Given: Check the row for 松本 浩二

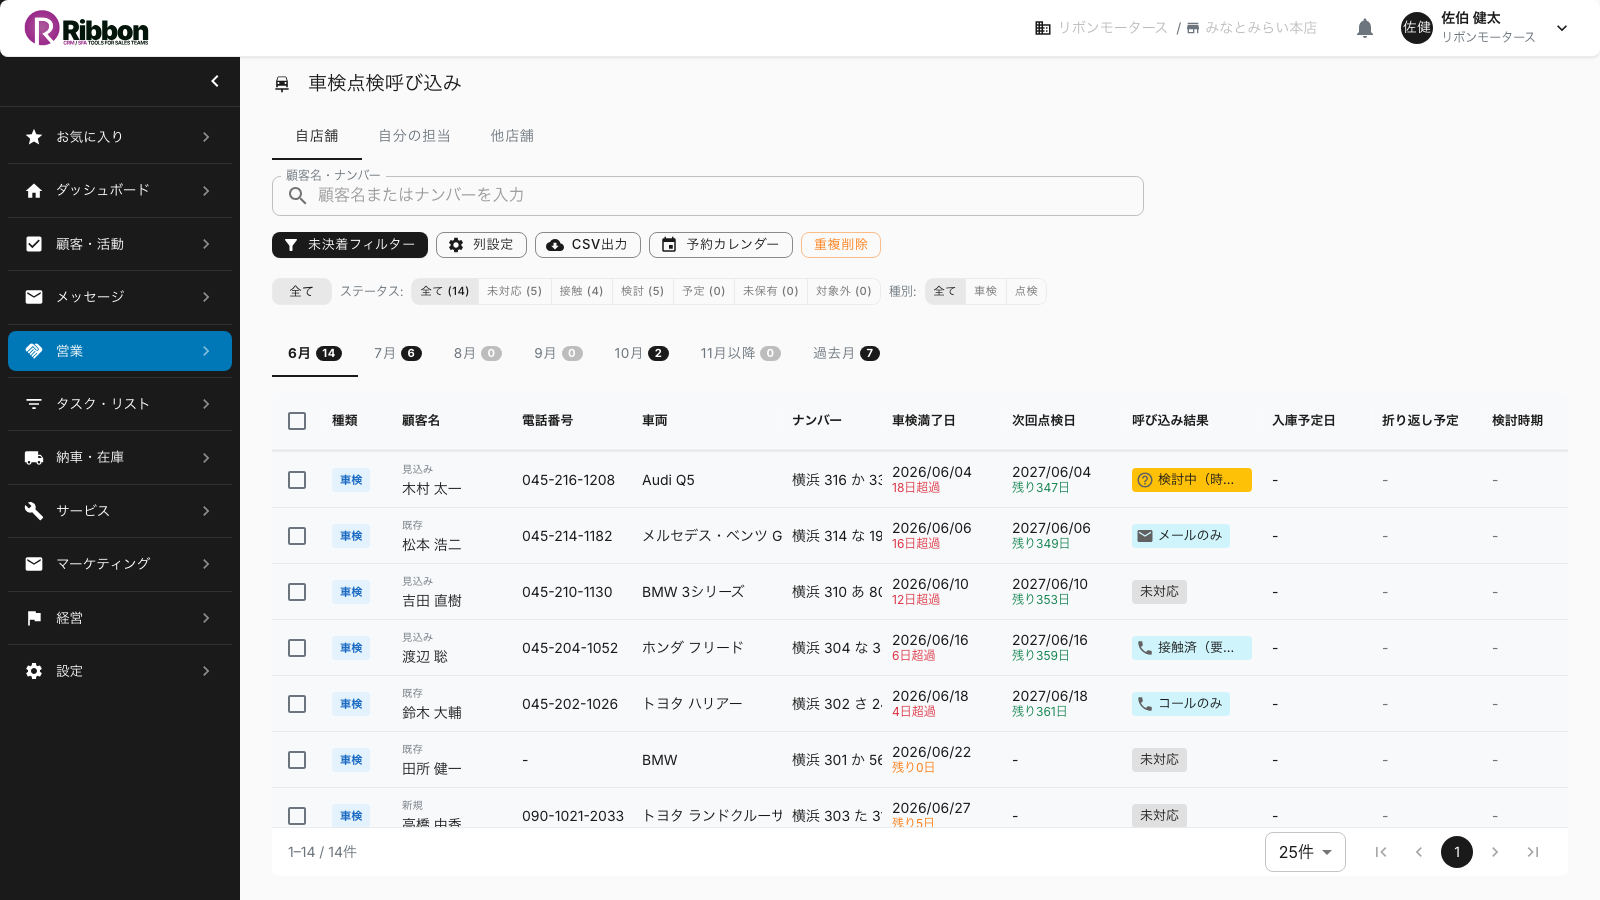Looking at the screenshot, I should coord(297,536).
